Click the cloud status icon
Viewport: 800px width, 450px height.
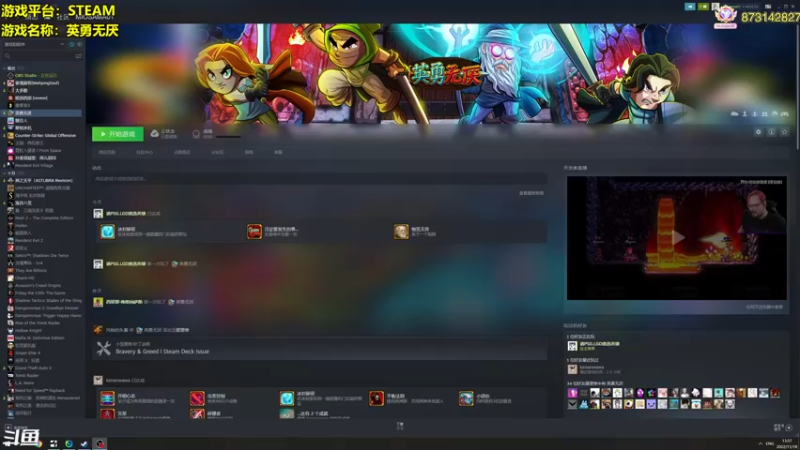click(154, 134)
